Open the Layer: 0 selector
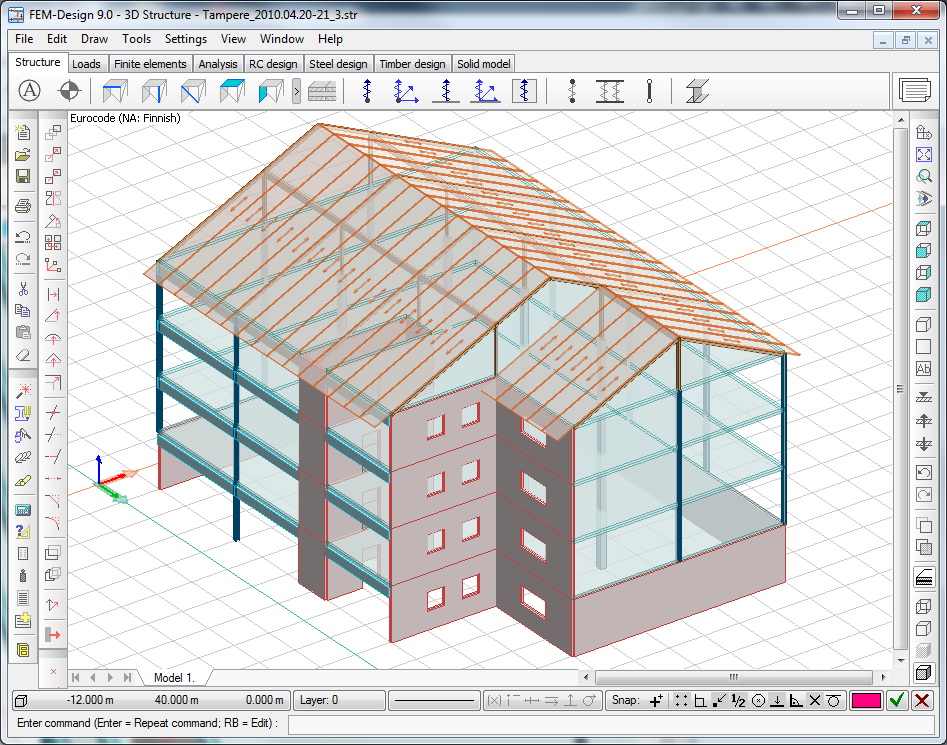 tap(339, 700)
